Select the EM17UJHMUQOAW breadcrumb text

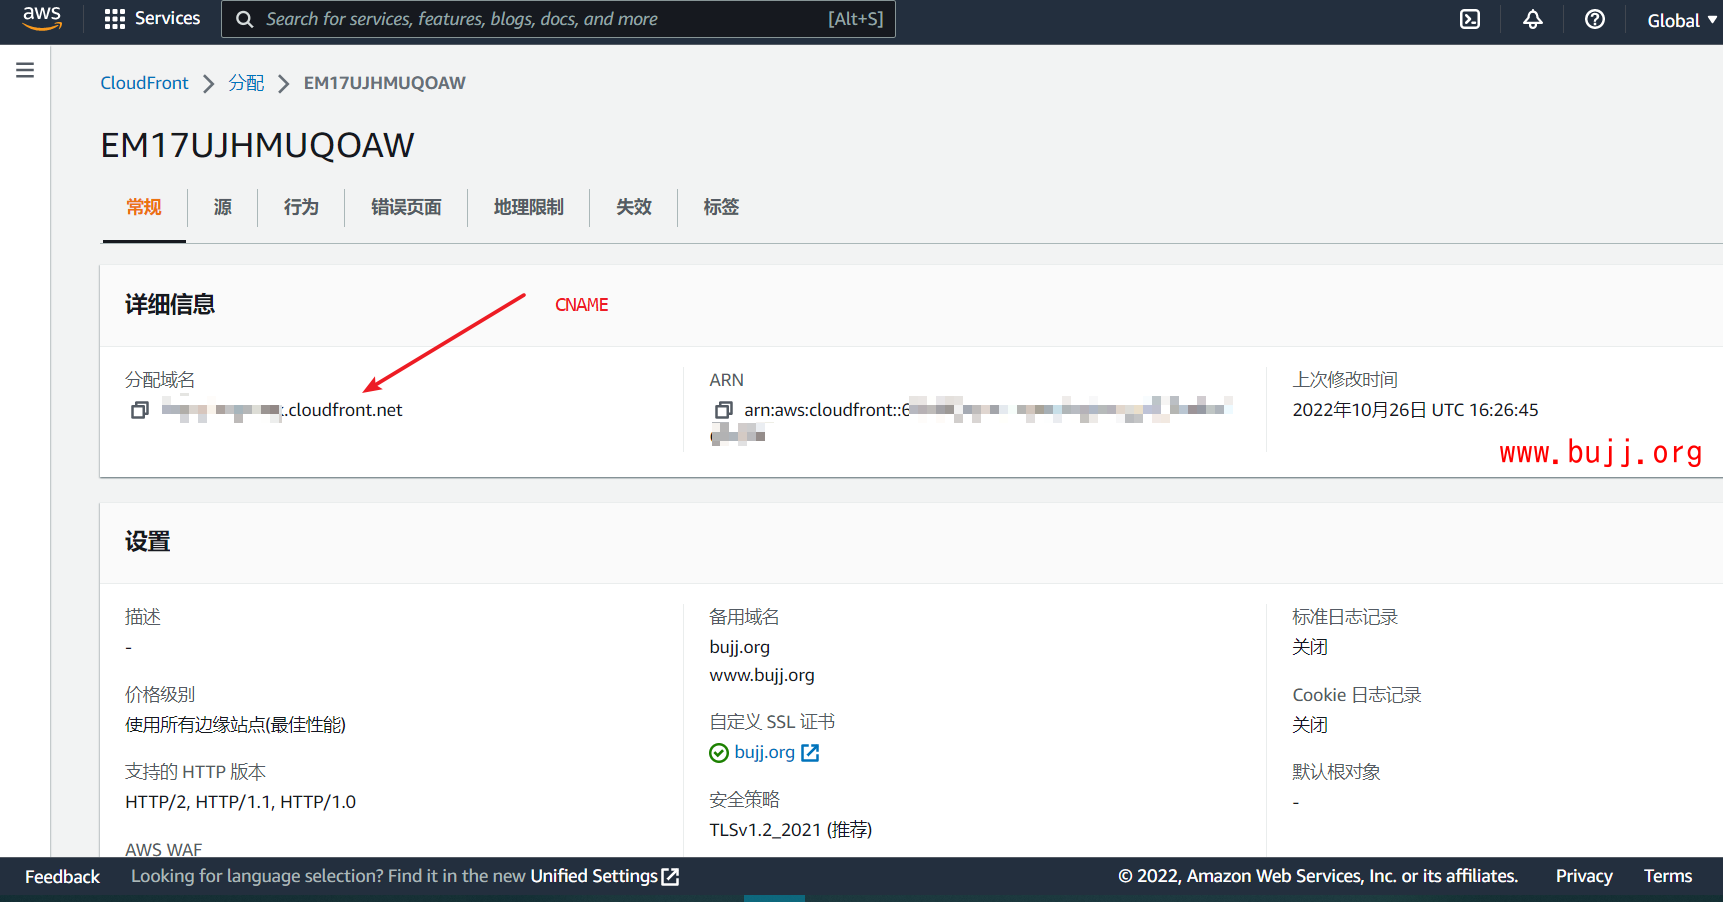click(x=385, y=83)
